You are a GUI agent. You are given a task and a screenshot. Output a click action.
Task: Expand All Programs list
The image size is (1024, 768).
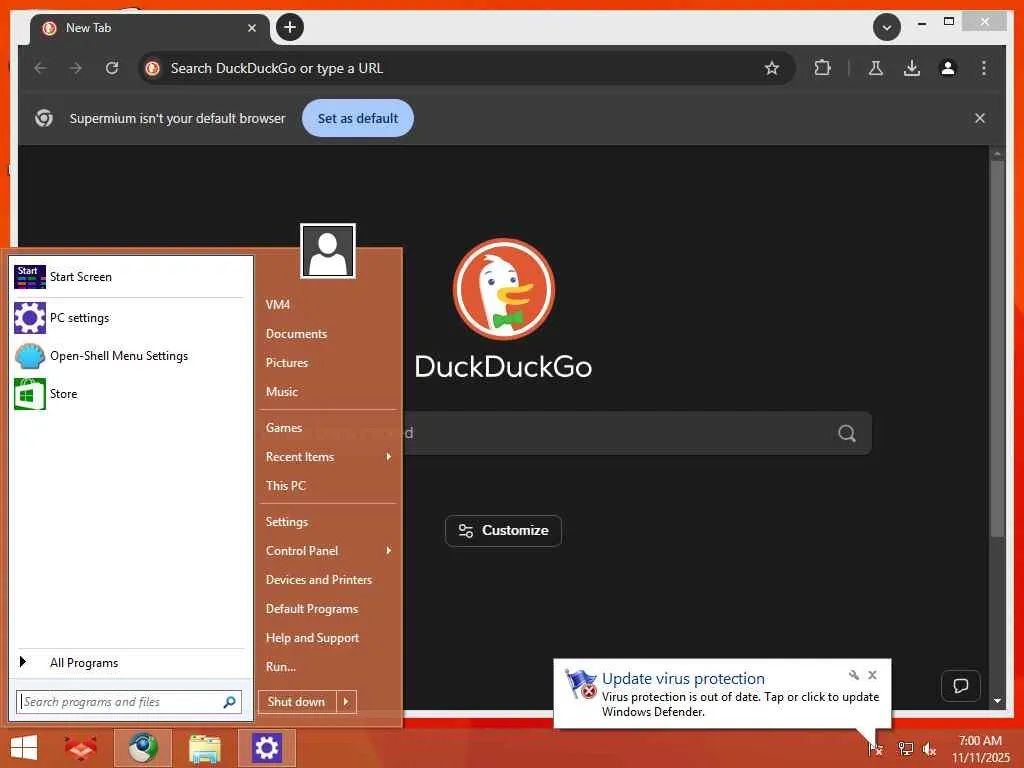[x=129, y=663]
